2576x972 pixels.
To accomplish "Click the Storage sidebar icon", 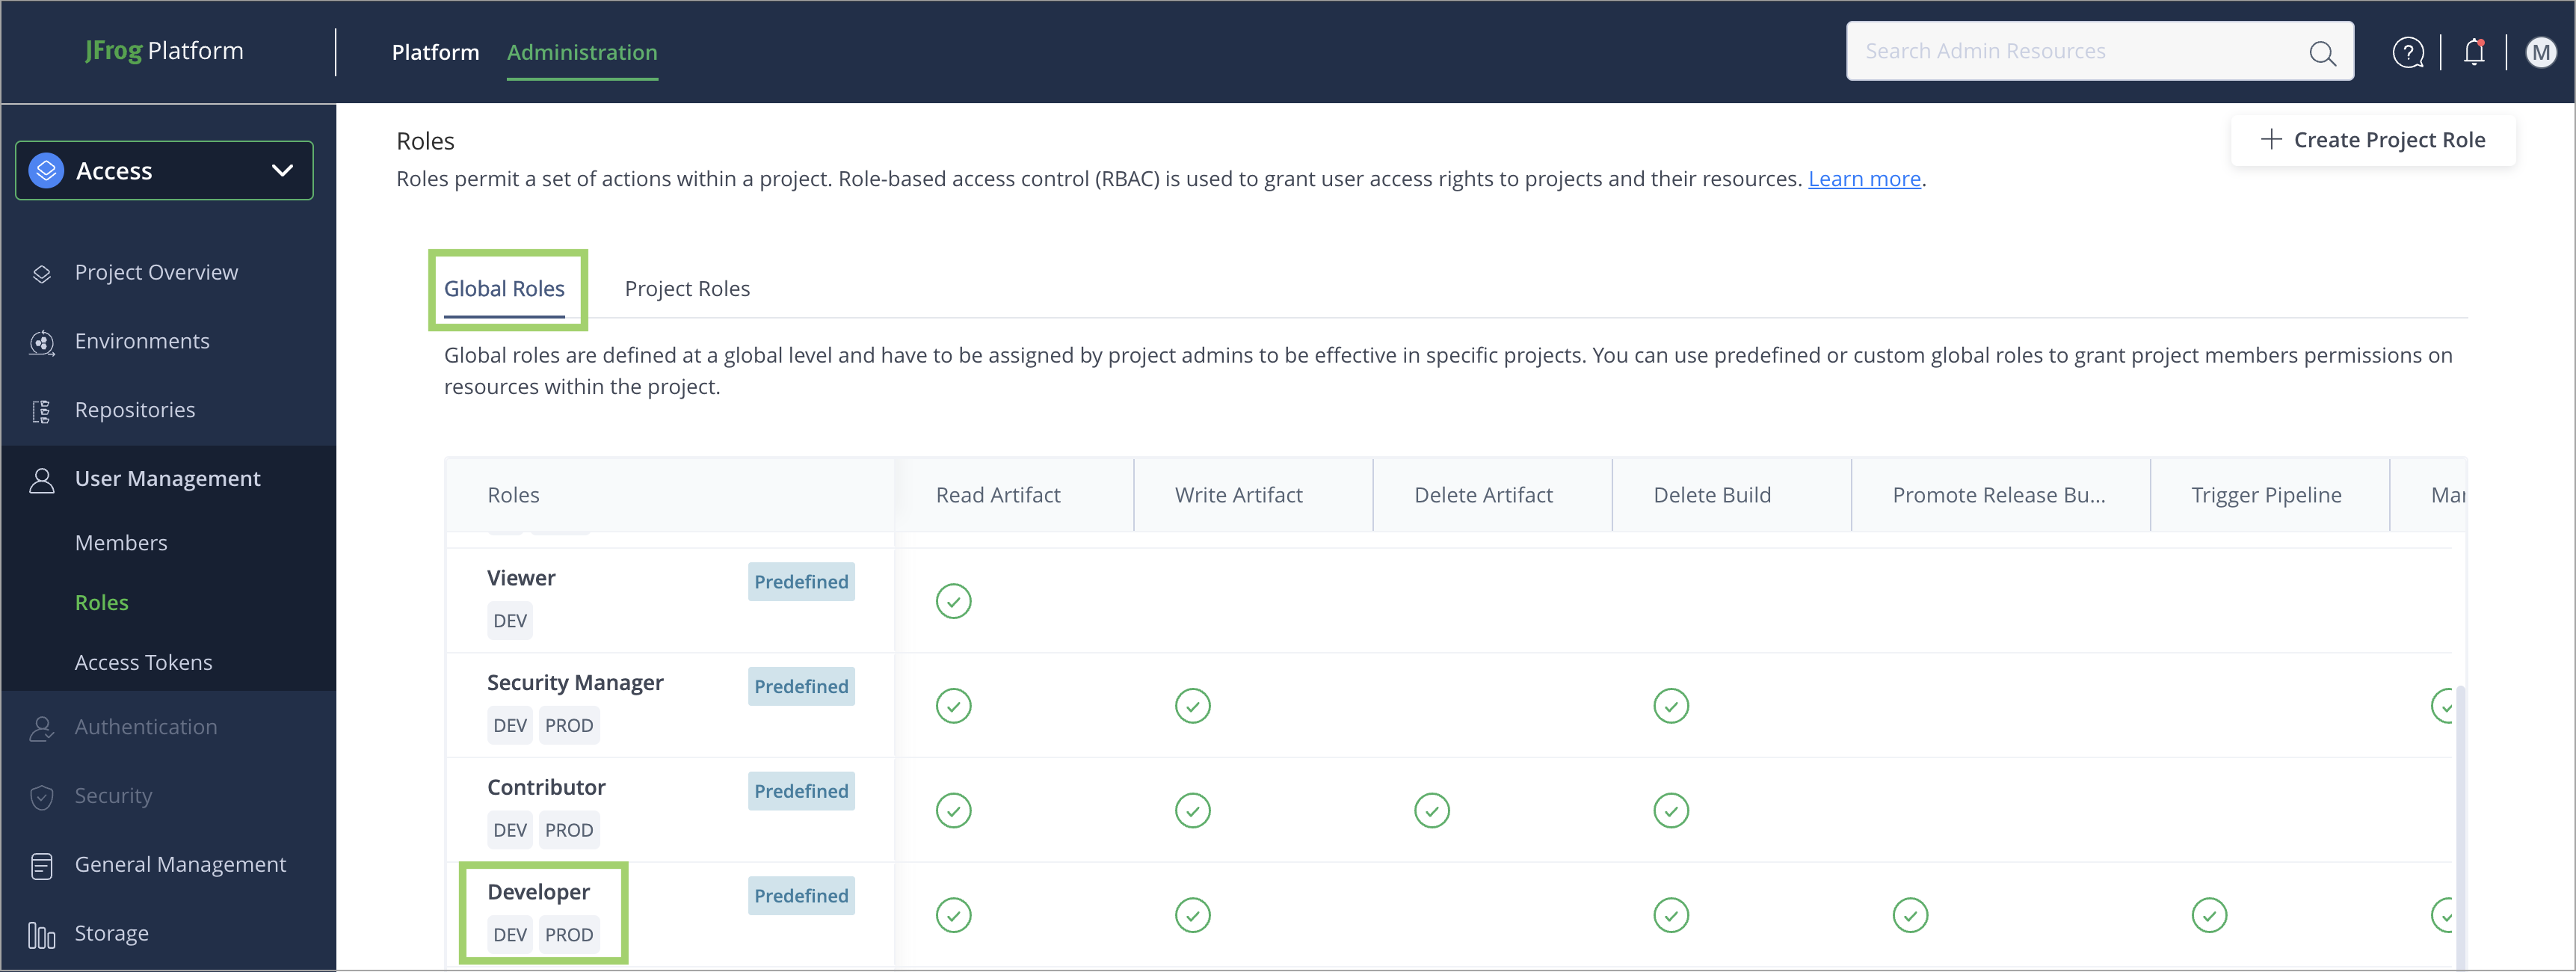I will pos(42,934).
